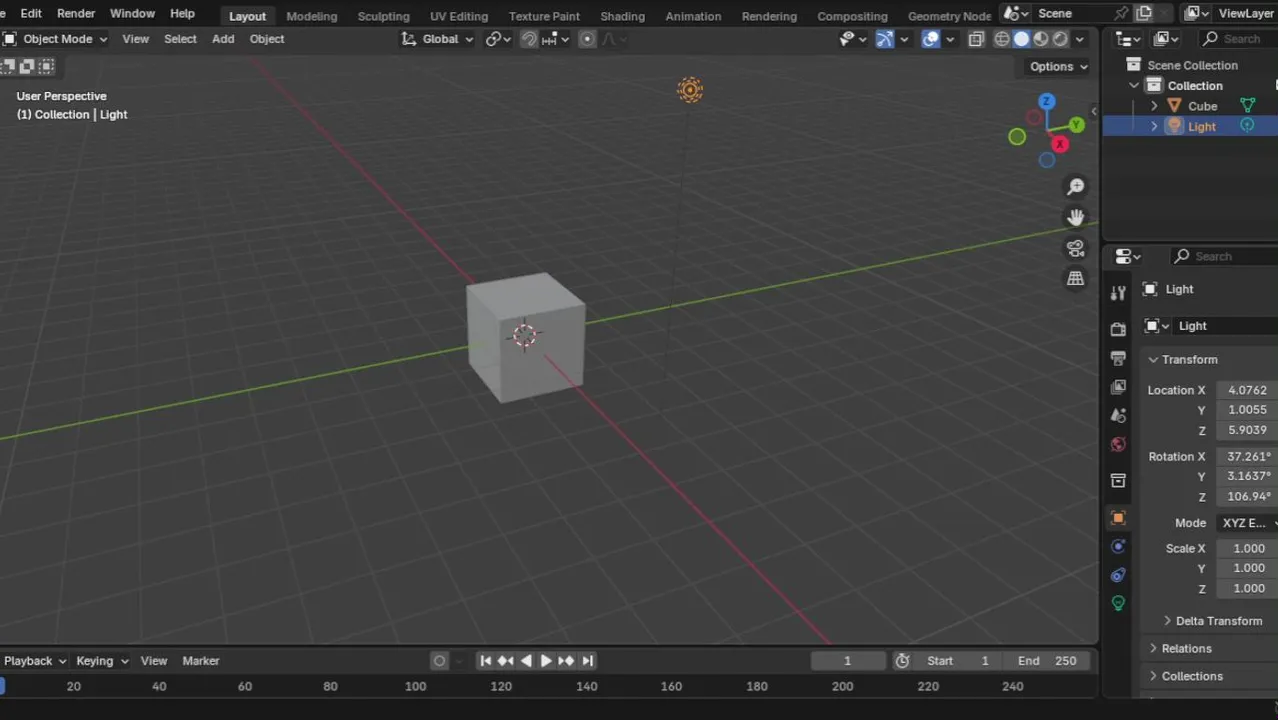The height and width of the screenshot is (720, 1278).
Task: Enable material preview shading
Action: pos(1041,39)
